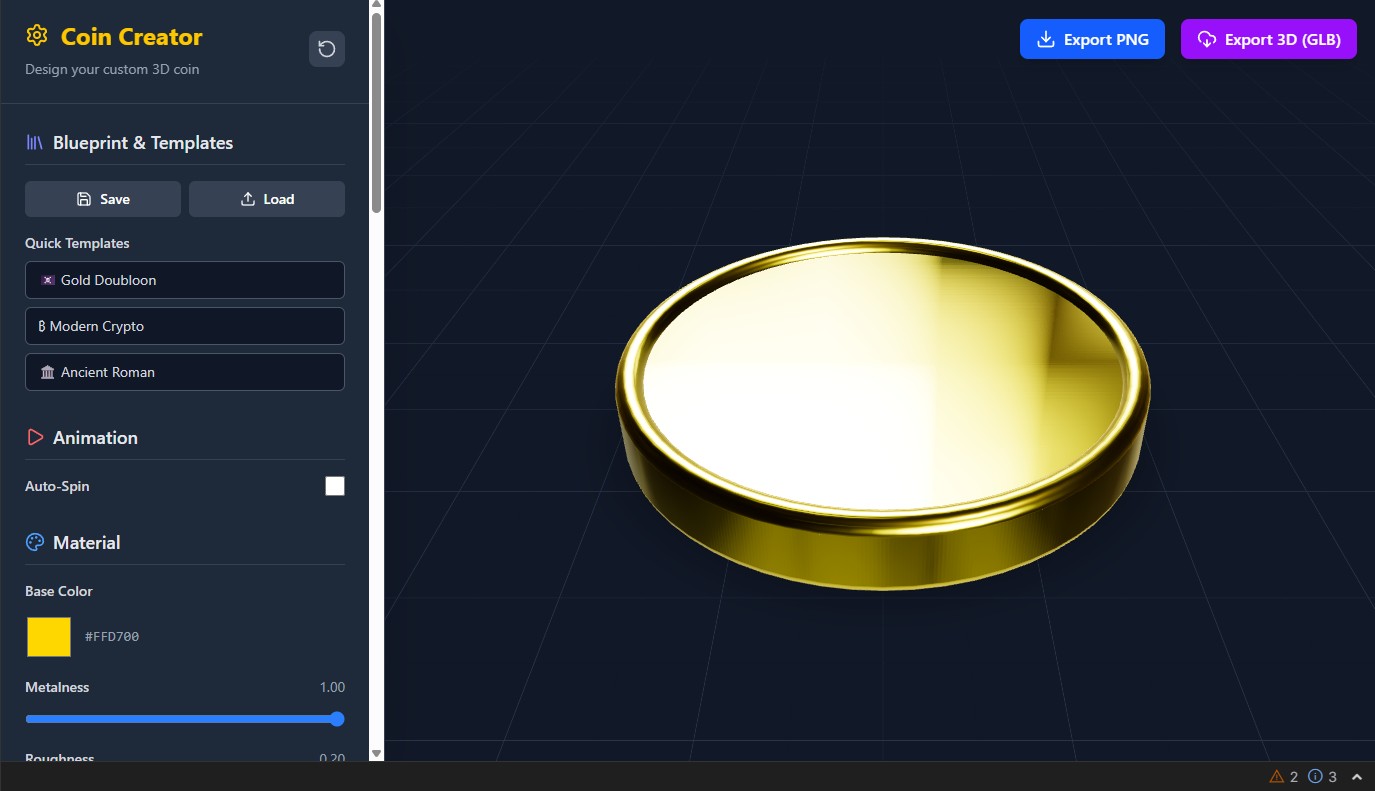Click the Blueprint & Templates library icon
This screenshot has height=791, width=1375.
pos(35,143)
